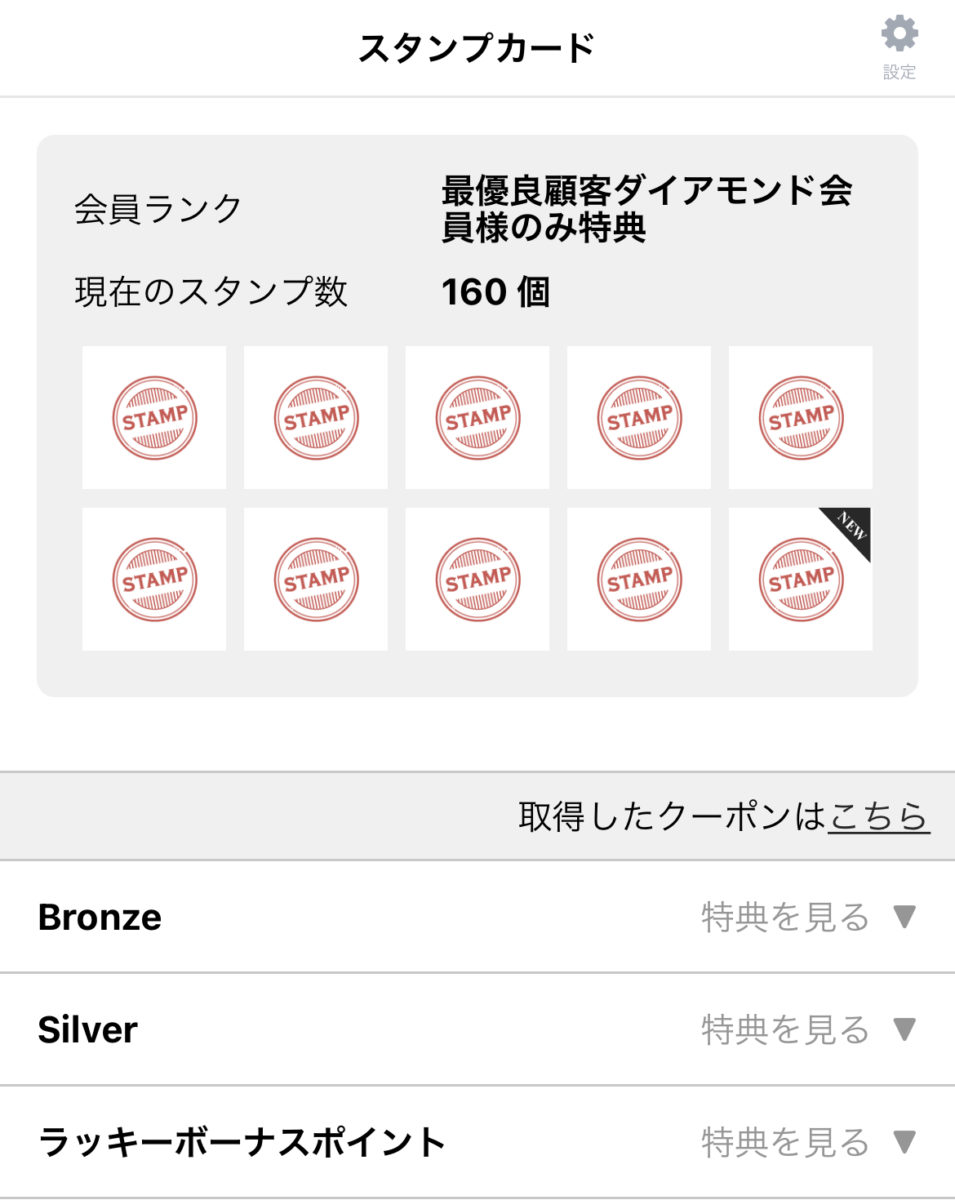955x1200 pixels.
Task: Click the こちら link for acquired coupons
Action: (x=879, y=817)
